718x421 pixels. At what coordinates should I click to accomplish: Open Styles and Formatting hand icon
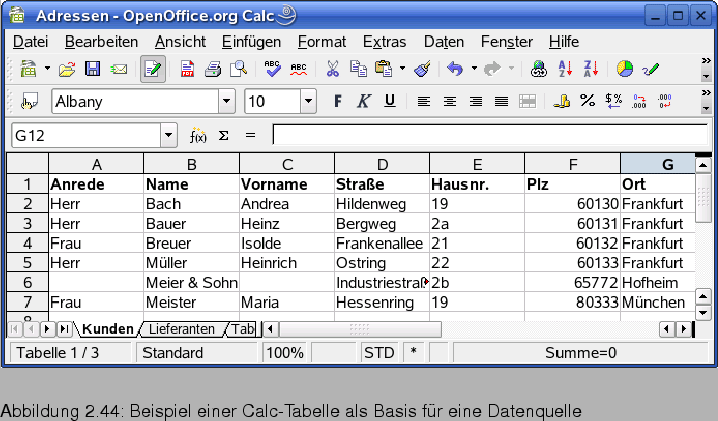click(29, 101)
